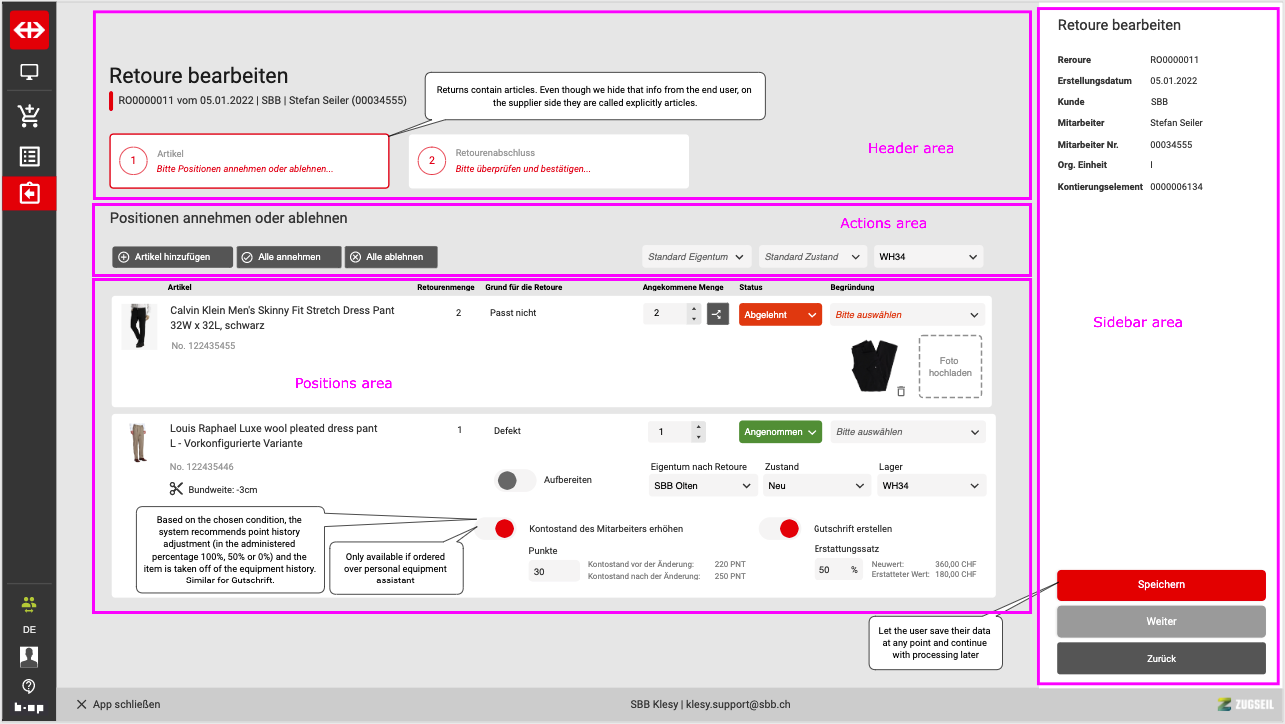Click the SBB logo icon

click(29, 30)
